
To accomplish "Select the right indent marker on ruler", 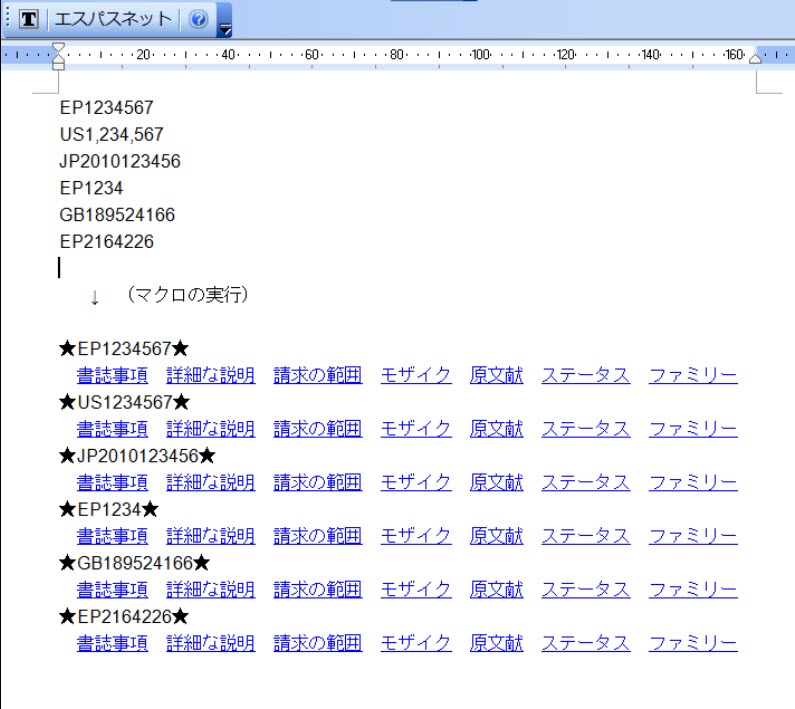I will click(x=755, y=58).
